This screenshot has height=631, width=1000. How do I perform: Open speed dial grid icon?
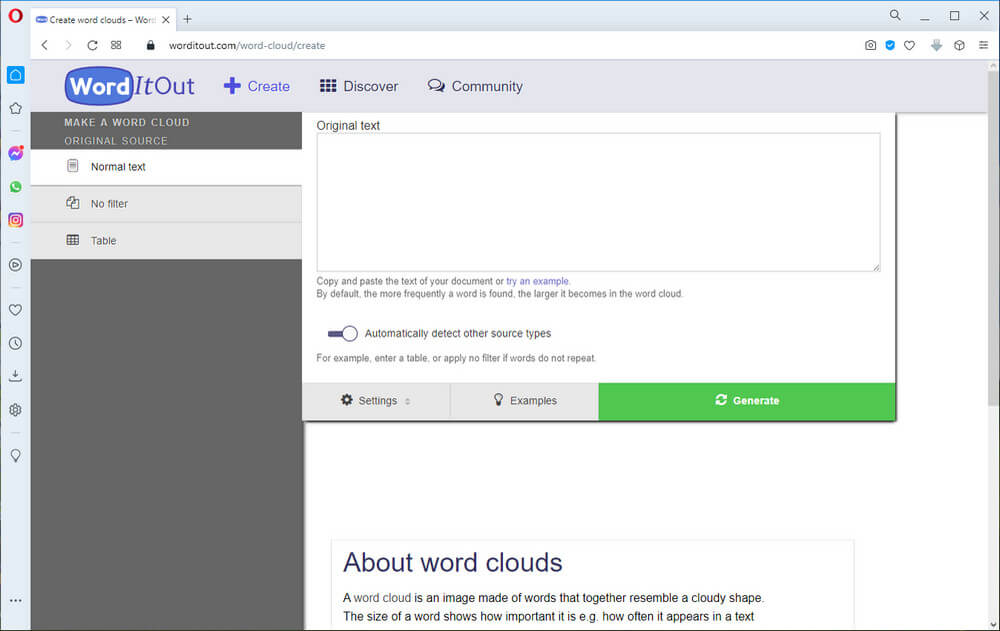coord(116,45)
